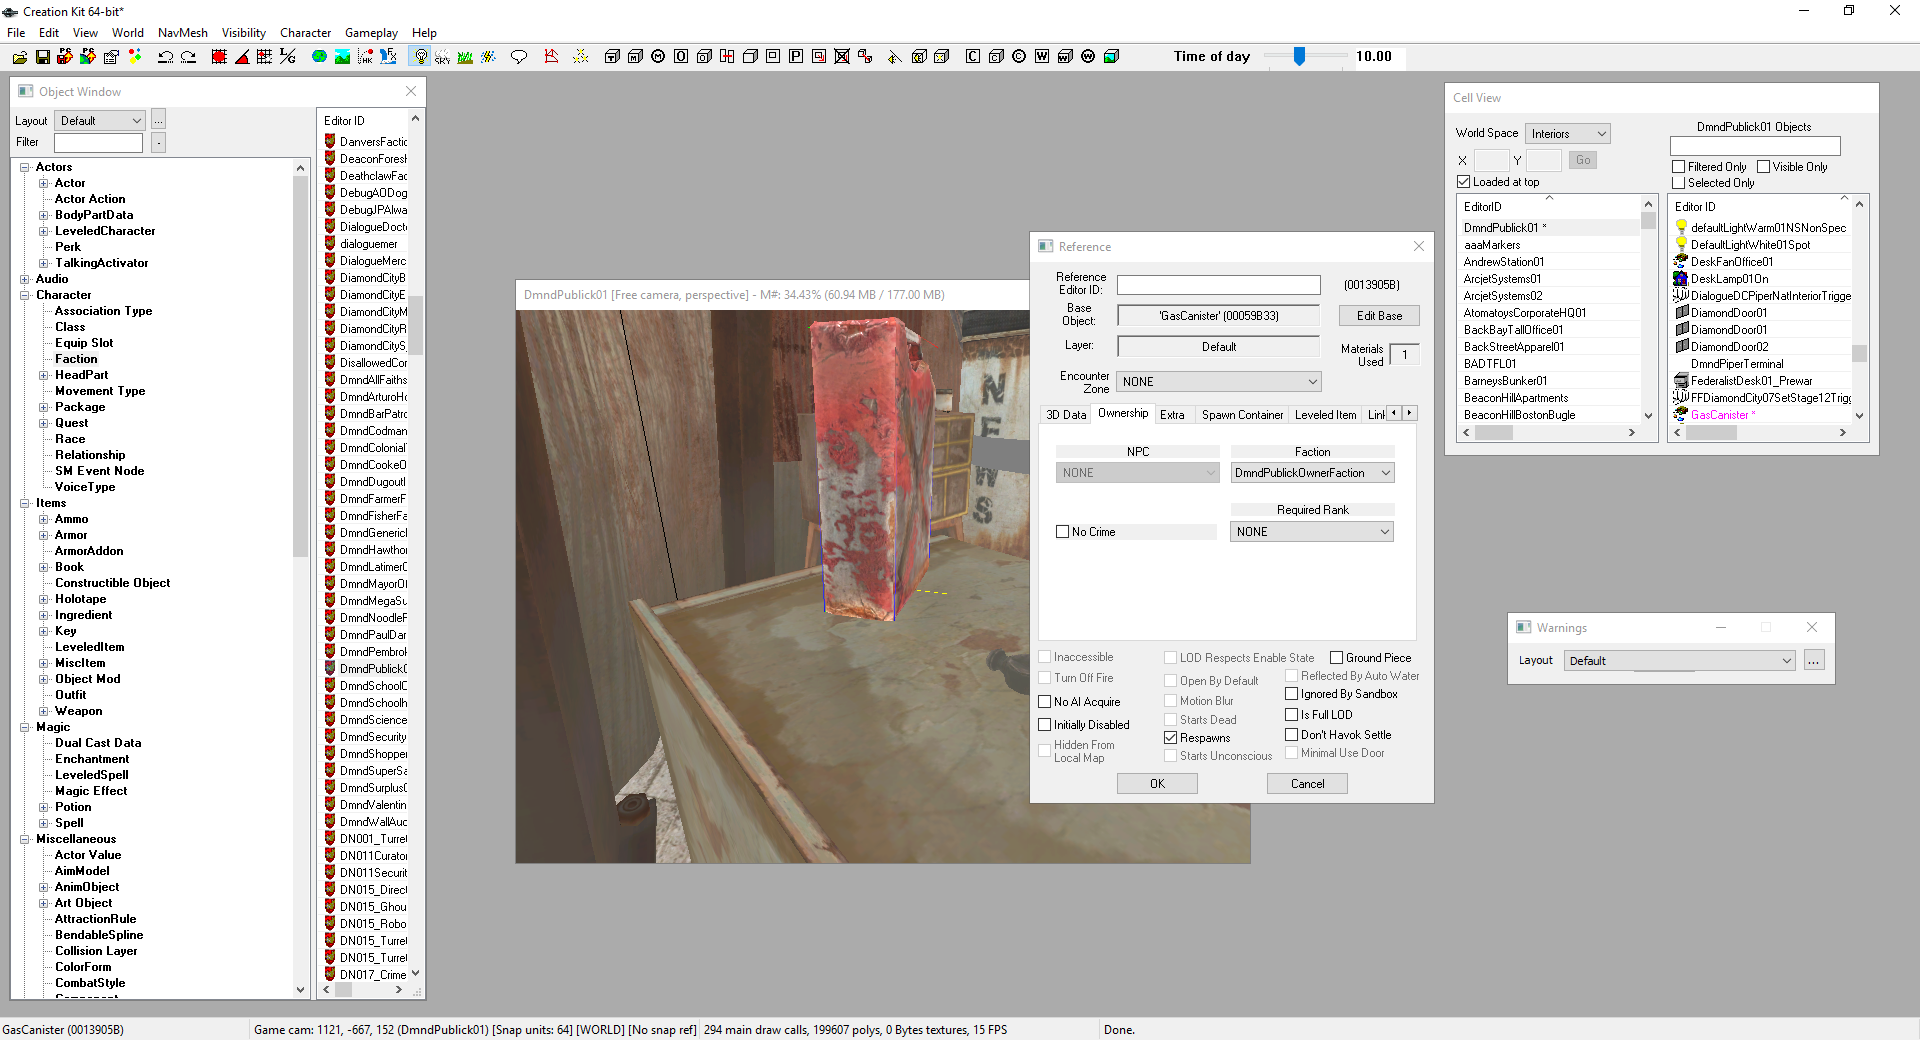Viewport: 1920px width, 1040px height.
Task: Open the World menu
Action: point(128,33)
